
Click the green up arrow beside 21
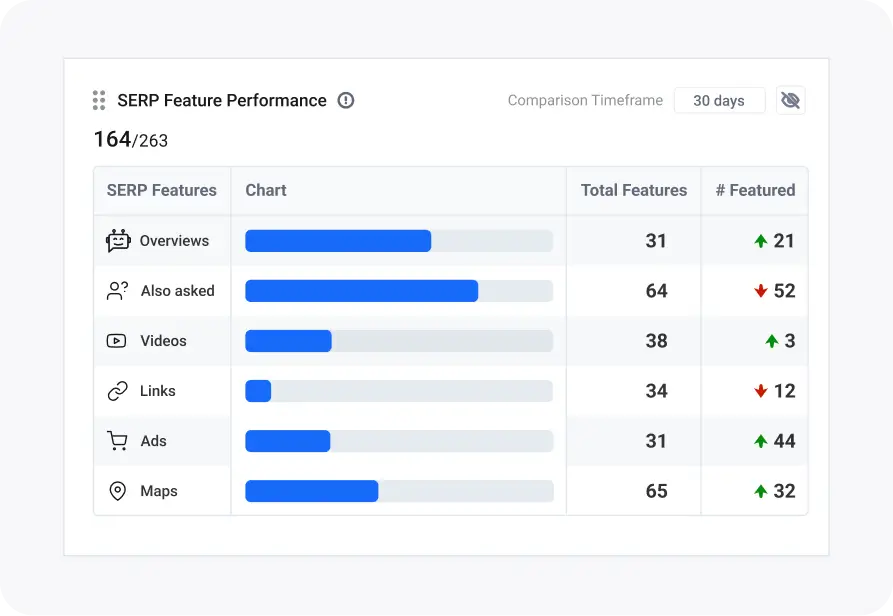coord(762,240)
